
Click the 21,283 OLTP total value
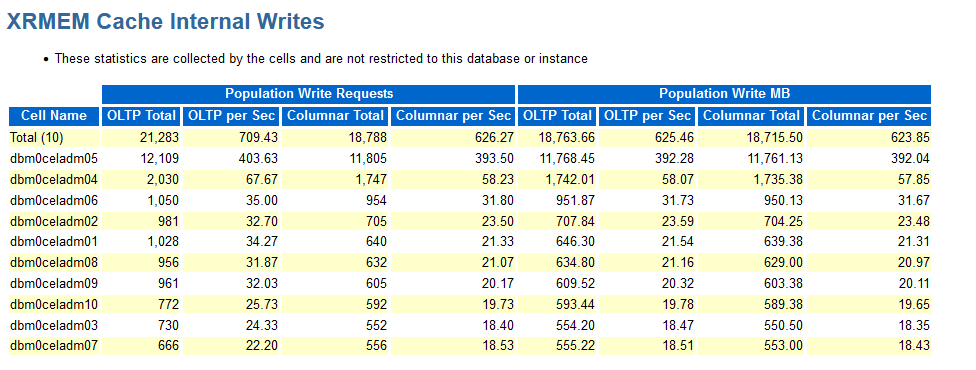point(161,138)
